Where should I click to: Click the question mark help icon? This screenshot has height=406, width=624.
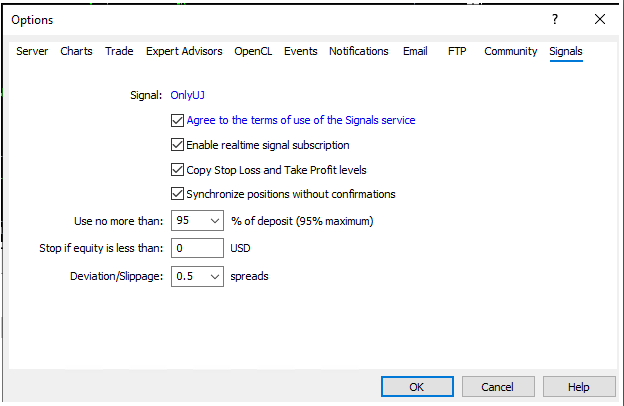tap(555, 19)
